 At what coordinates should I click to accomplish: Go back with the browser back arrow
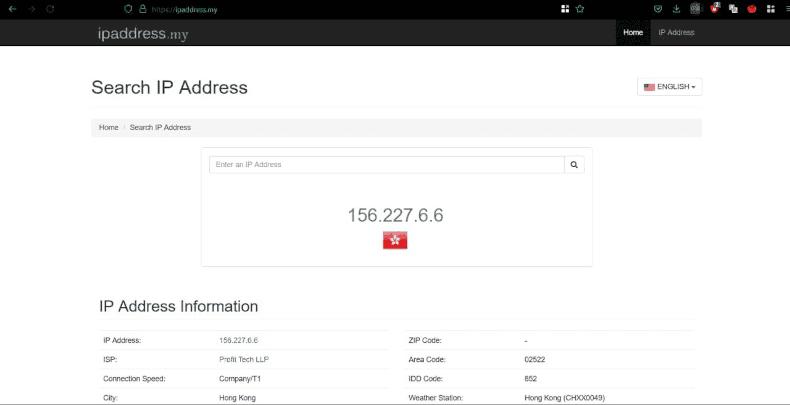coord(13,9)
